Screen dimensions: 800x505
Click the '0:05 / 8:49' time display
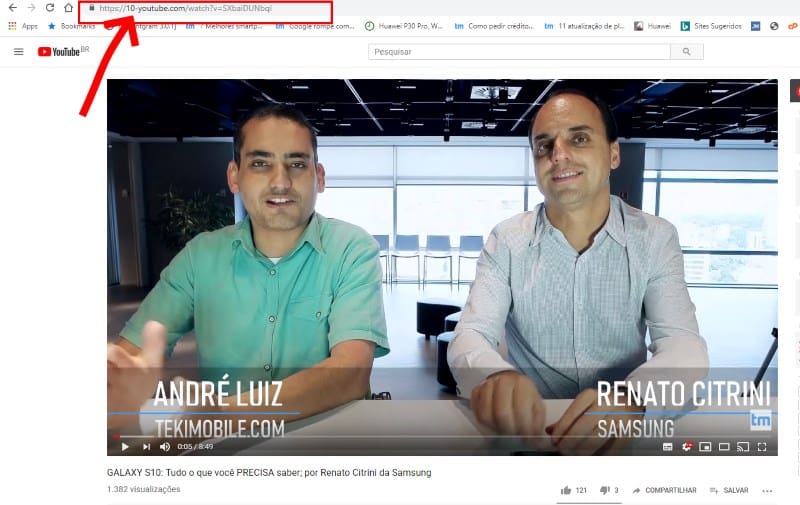pos(195,447)
